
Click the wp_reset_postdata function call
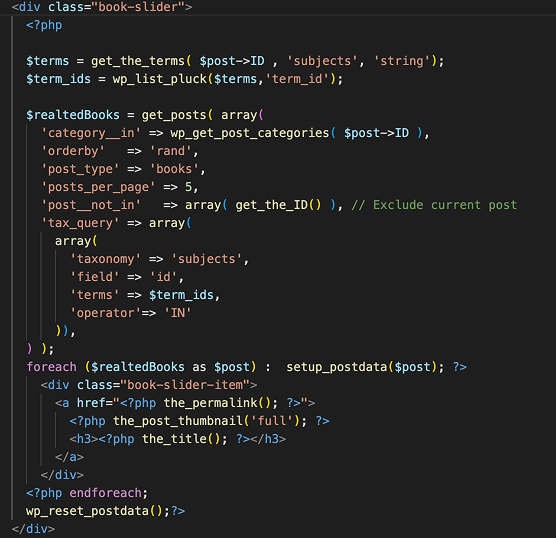point(87,511)
